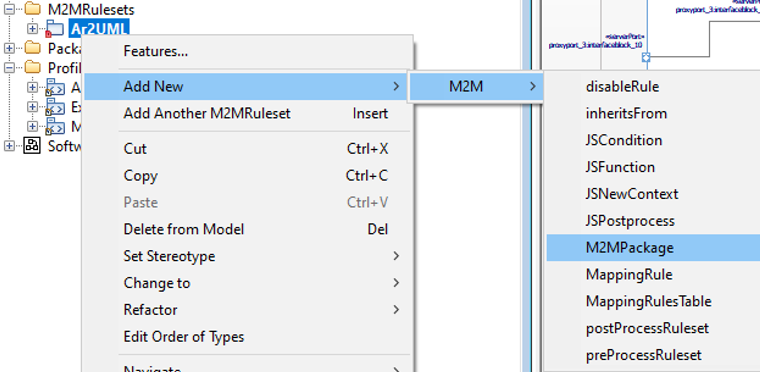The width and height of the screenshot is (760, 372).
Task: Collapse the M2MRulesets tree node
Action: pos(9,9)
